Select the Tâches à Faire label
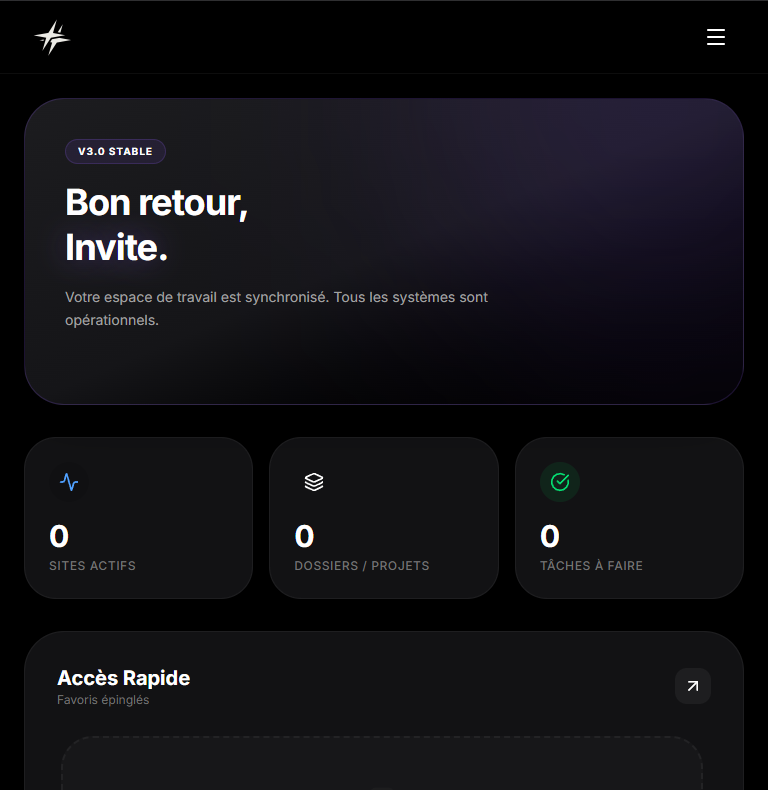The image size is (768, 790). 591,566
